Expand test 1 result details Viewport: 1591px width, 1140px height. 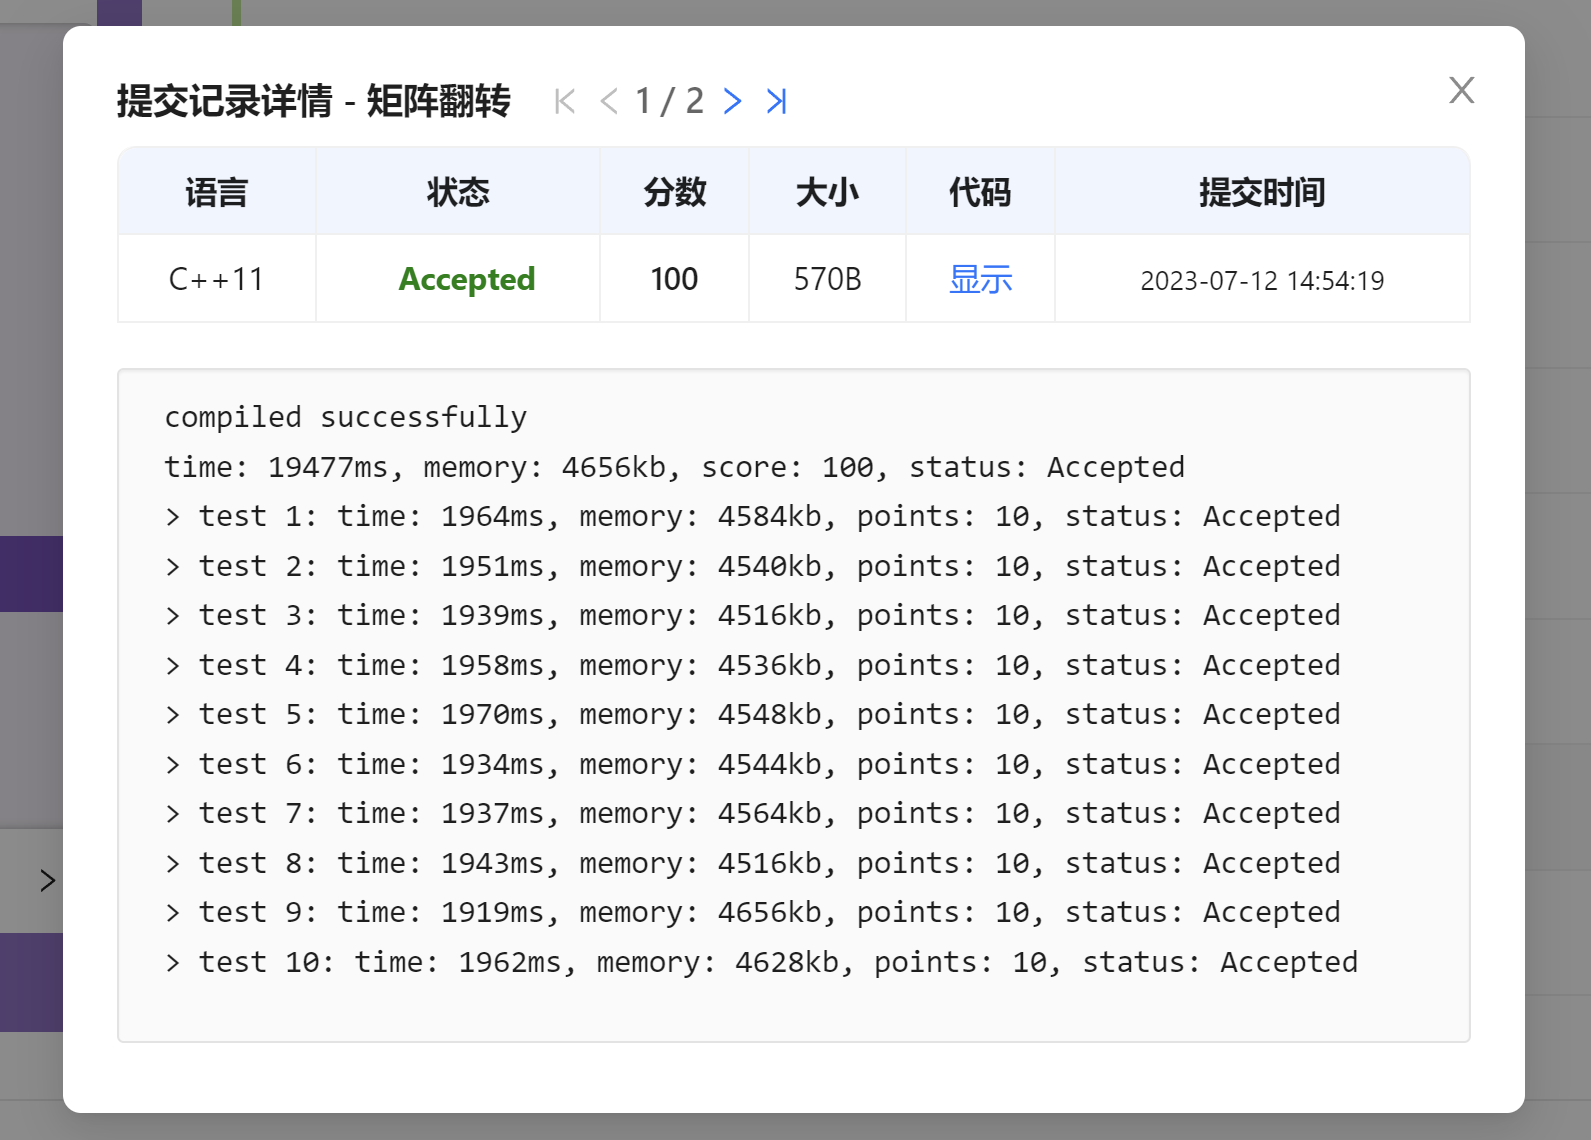click(173, 517)
